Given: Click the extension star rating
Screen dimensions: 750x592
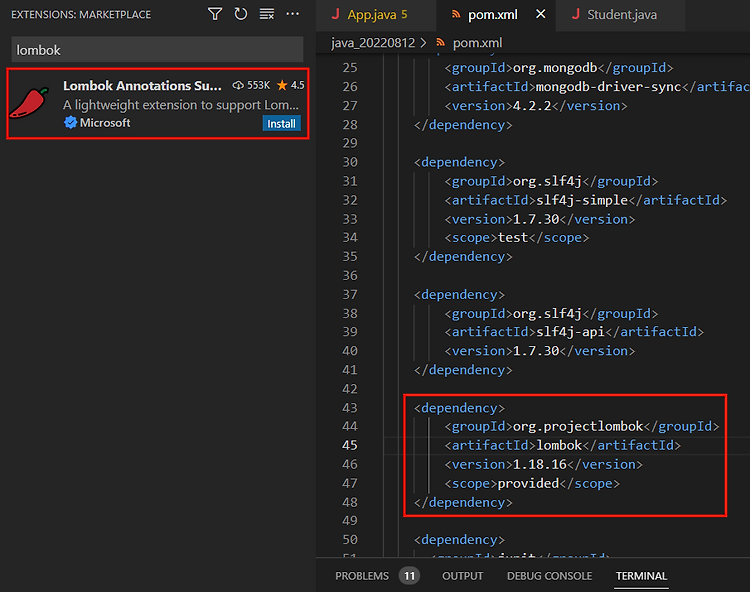Looking at the screenshot, I should [x=290, y=85].
